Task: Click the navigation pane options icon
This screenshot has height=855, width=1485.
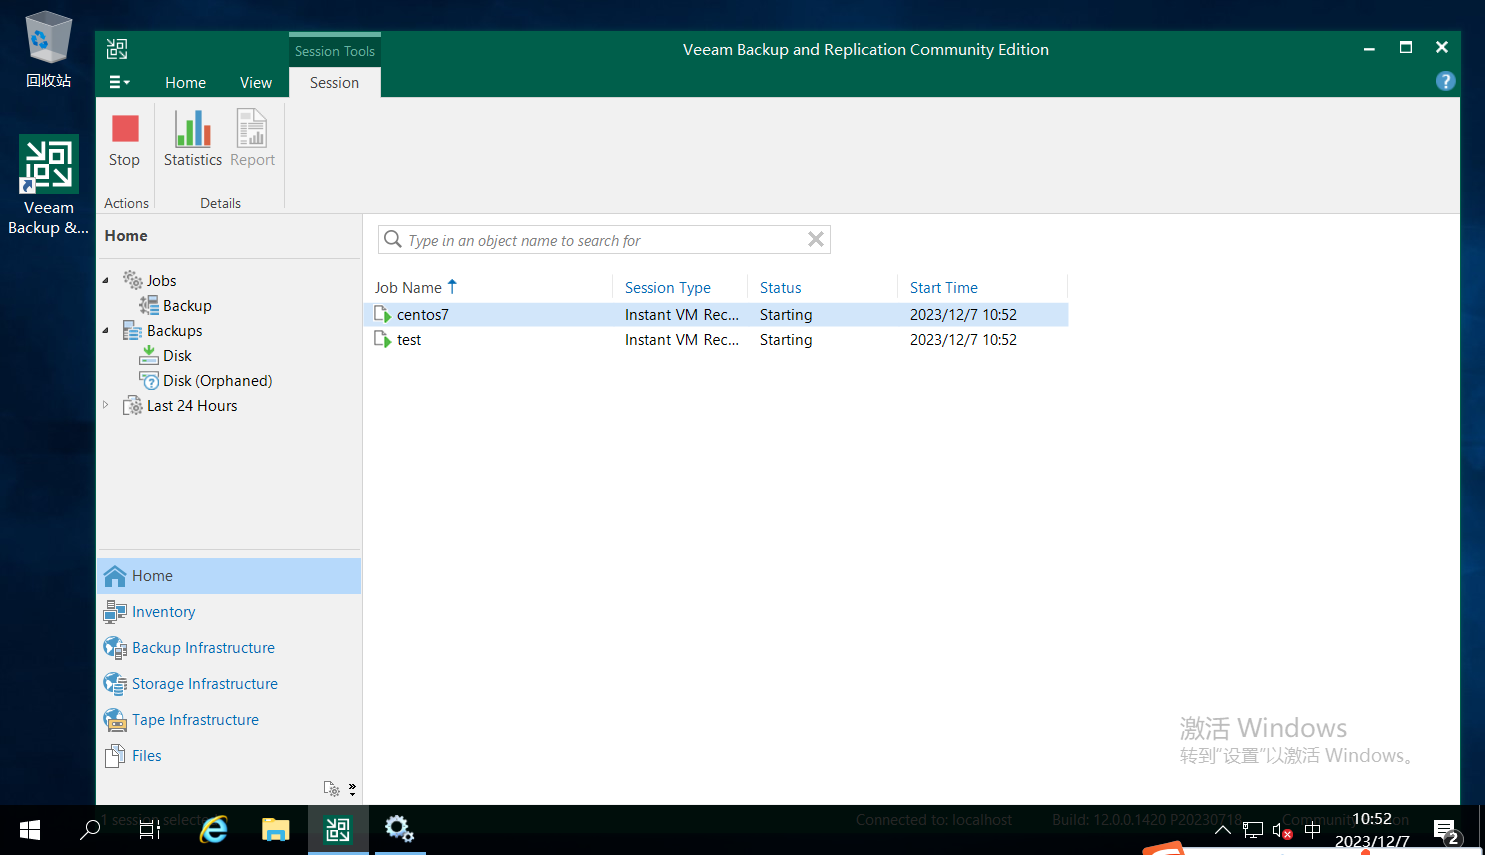Action: 332,789
